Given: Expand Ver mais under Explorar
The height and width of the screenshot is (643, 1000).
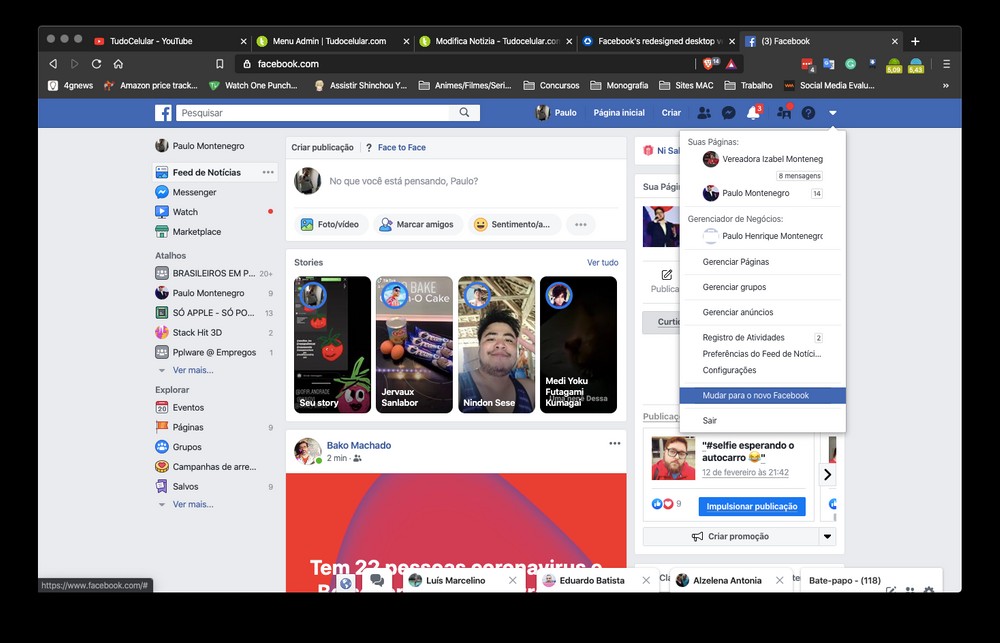Looking at the screenshot, I should (193, 504).
